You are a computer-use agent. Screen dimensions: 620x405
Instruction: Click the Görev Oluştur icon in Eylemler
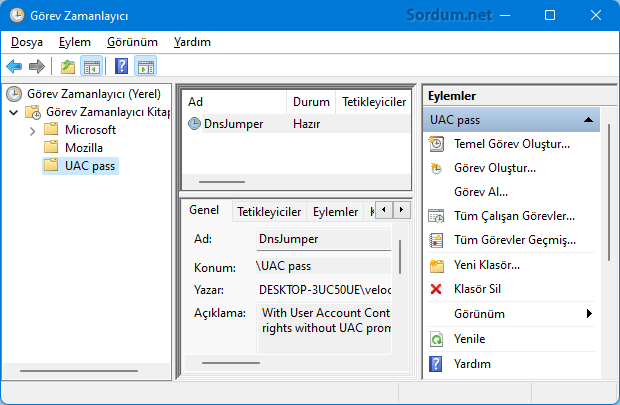[436, 168]
